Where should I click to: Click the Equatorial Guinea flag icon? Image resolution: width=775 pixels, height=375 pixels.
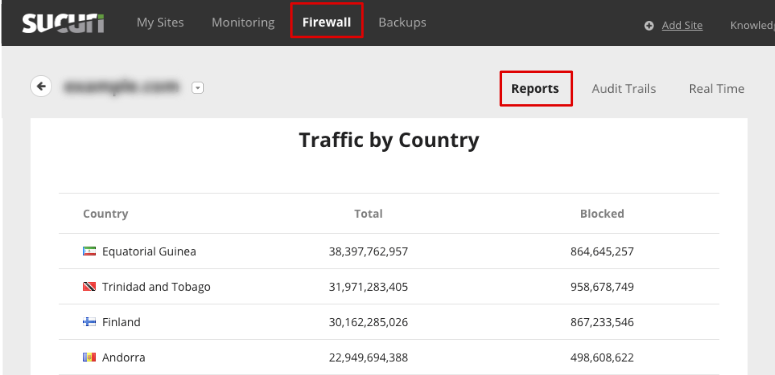[89, 251]
